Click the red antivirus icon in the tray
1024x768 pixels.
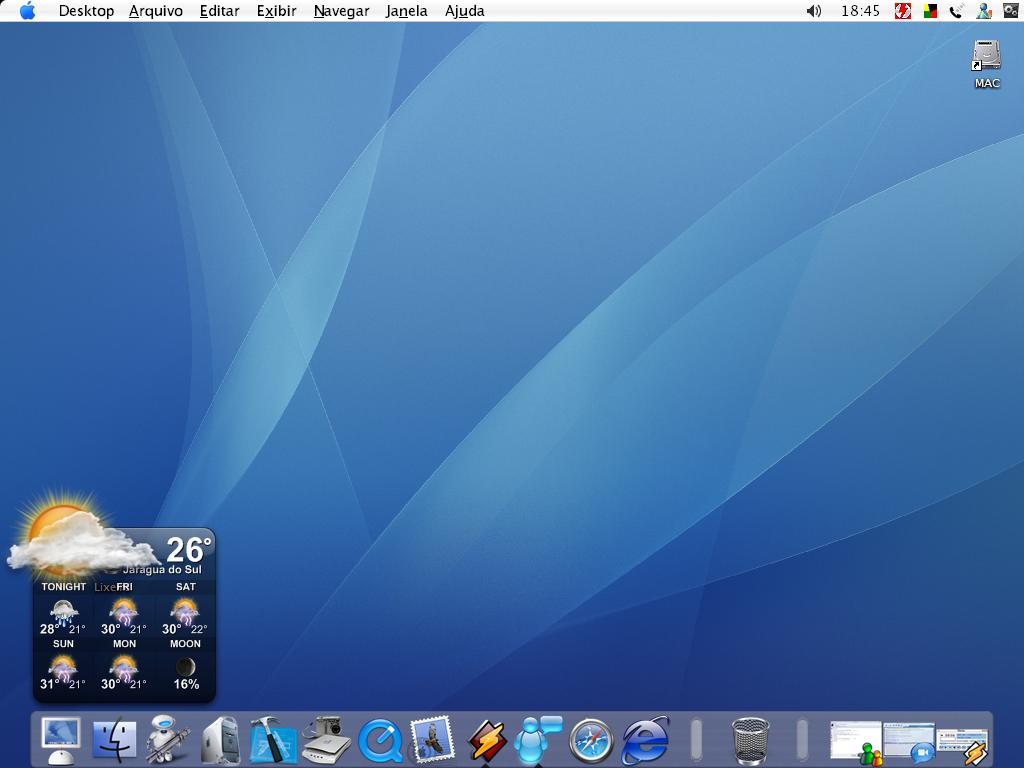[902, 11]
